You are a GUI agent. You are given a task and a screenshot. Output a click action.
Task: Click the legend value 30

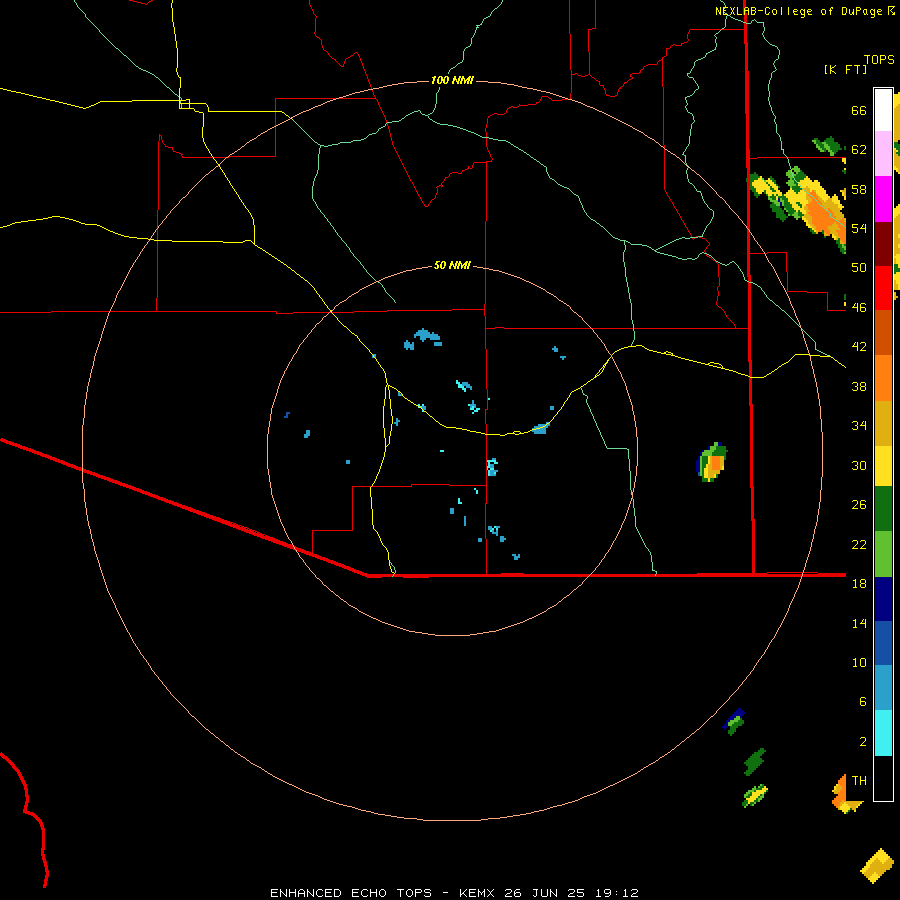859,465
